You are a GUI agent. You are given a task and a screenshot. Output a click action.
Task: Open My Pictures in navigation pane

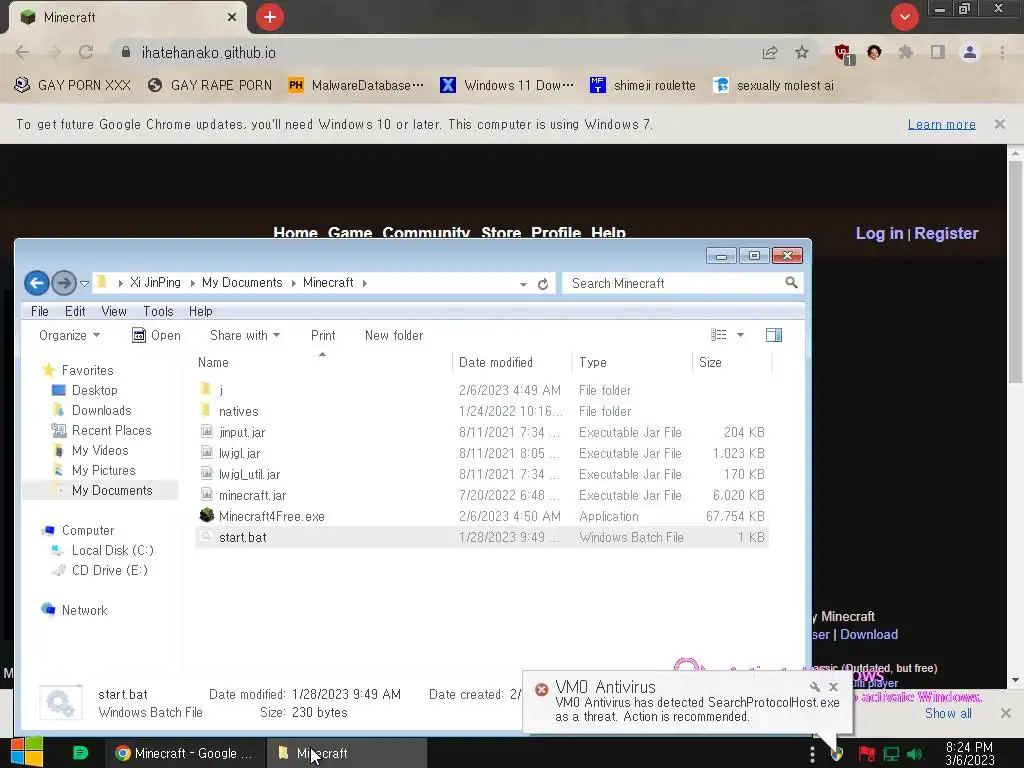104,470
